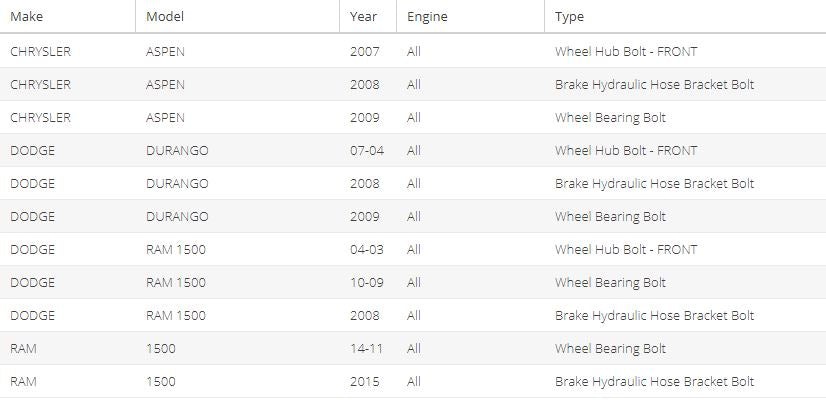Image resolution: width=826 pixels, height=415 pixels.
Task: Select Wheel Hub Bolt - FRONT for Durango
Action: (626, 151)
